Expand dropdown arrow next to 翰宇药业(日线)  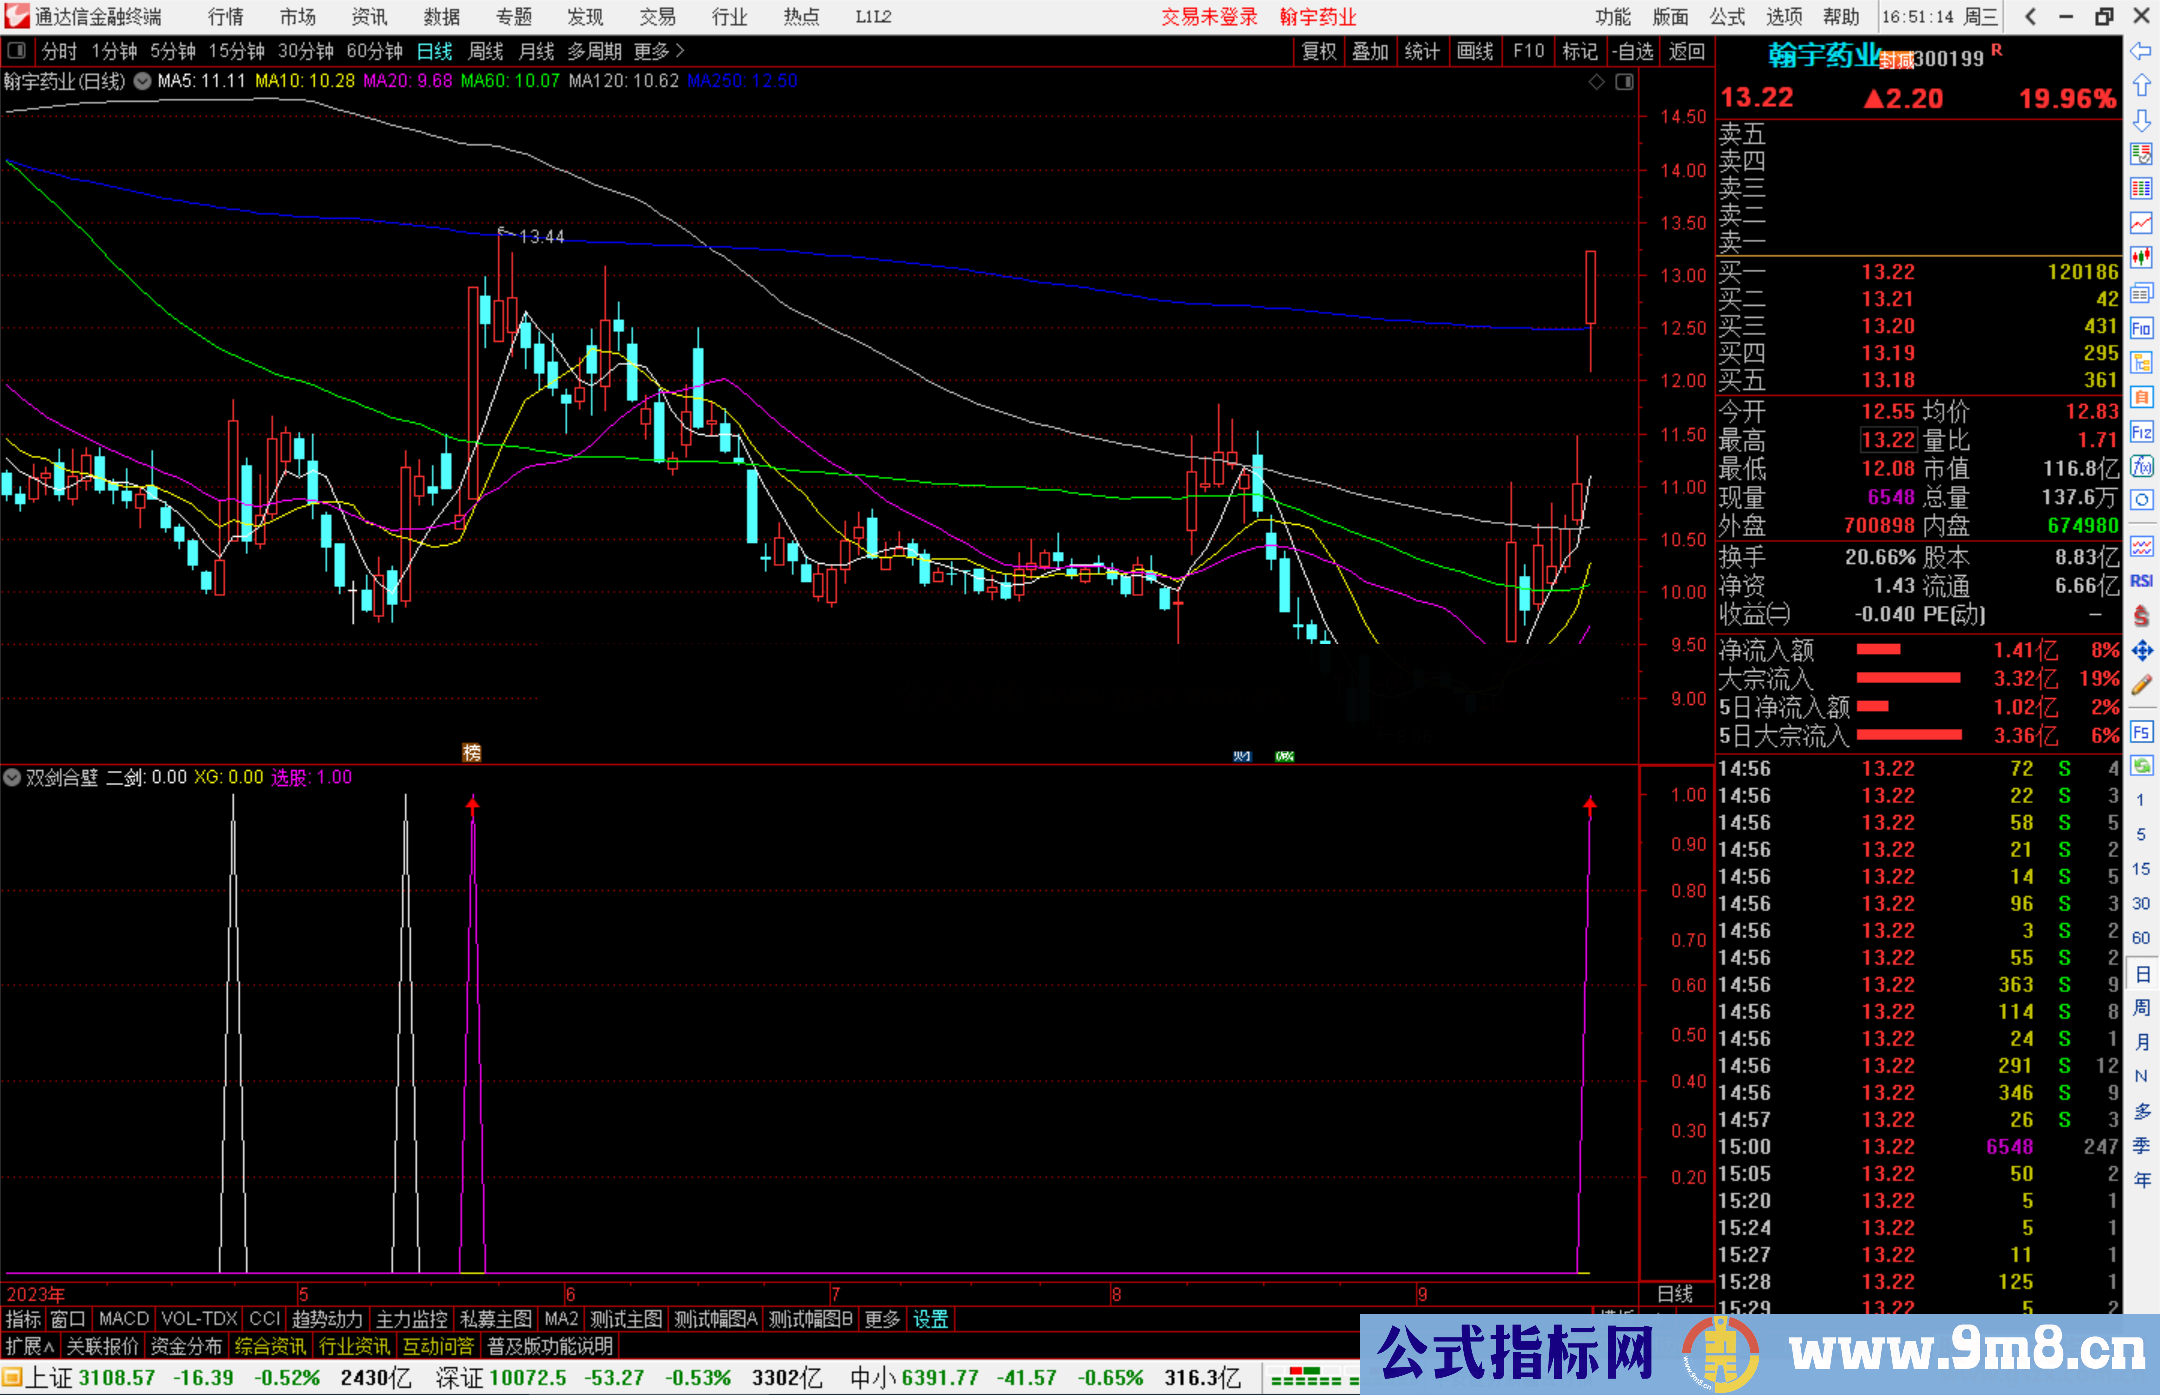(143, 82)
